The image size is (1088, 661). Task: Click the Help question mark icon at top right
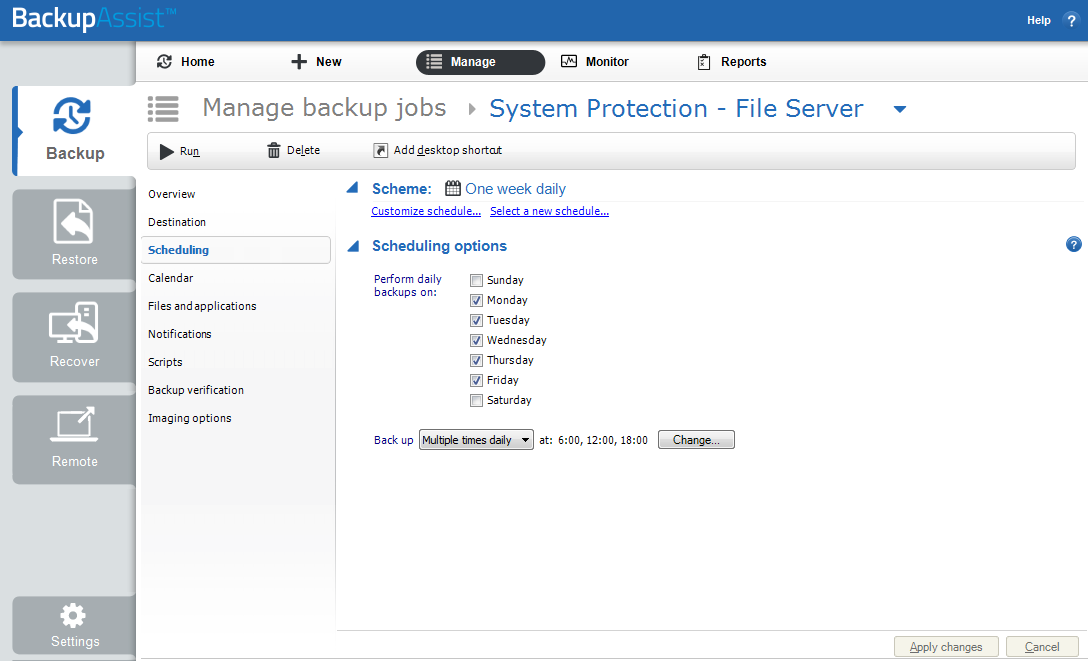pyautogui.click(x=1071, y=20)
